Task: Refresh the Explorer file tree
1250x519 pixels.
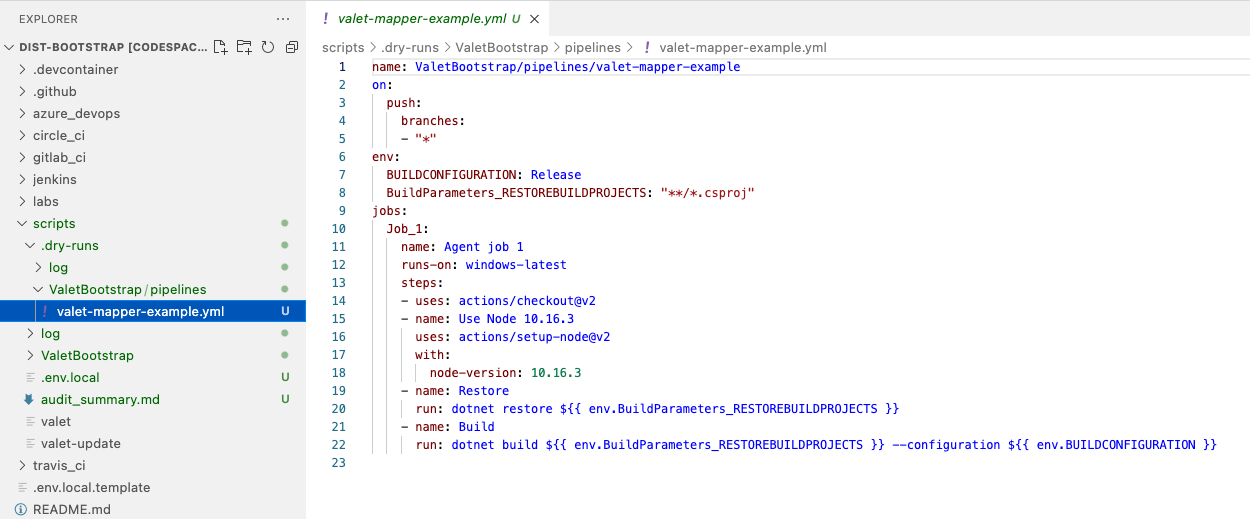Action: pos(268,47)
